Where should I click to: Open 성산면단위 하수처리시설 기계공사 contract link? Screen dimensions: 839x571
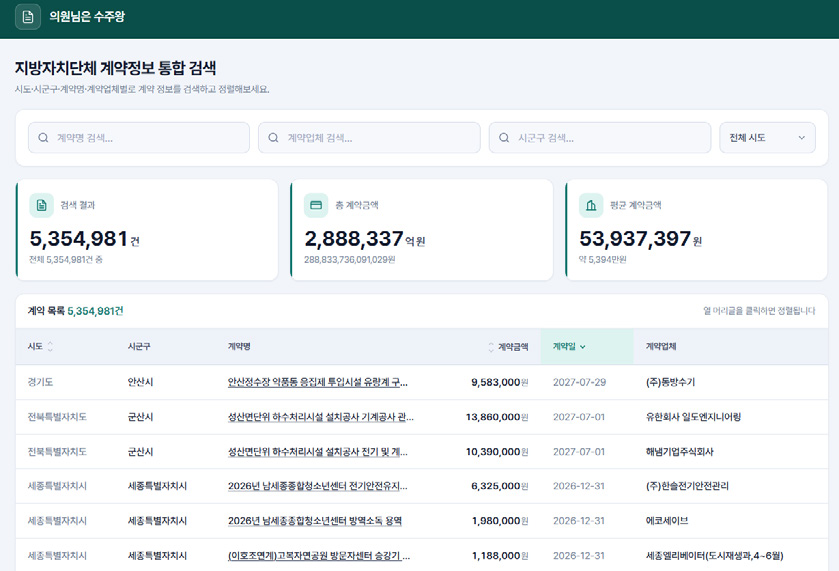(x=321, y=417)
